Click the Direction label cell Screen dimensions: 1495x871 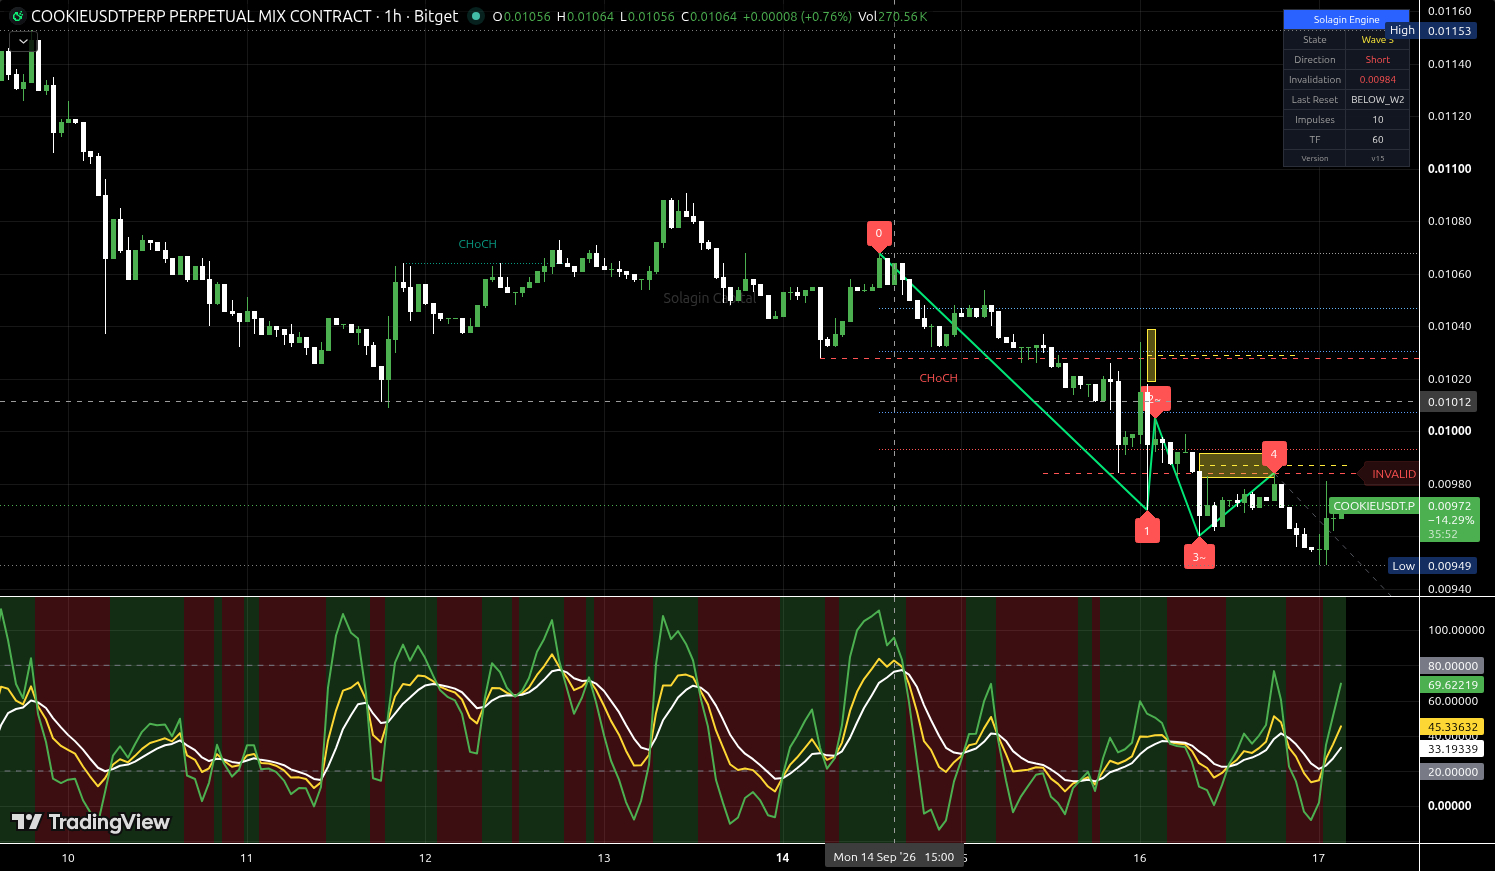click(x=1314, y=60)
